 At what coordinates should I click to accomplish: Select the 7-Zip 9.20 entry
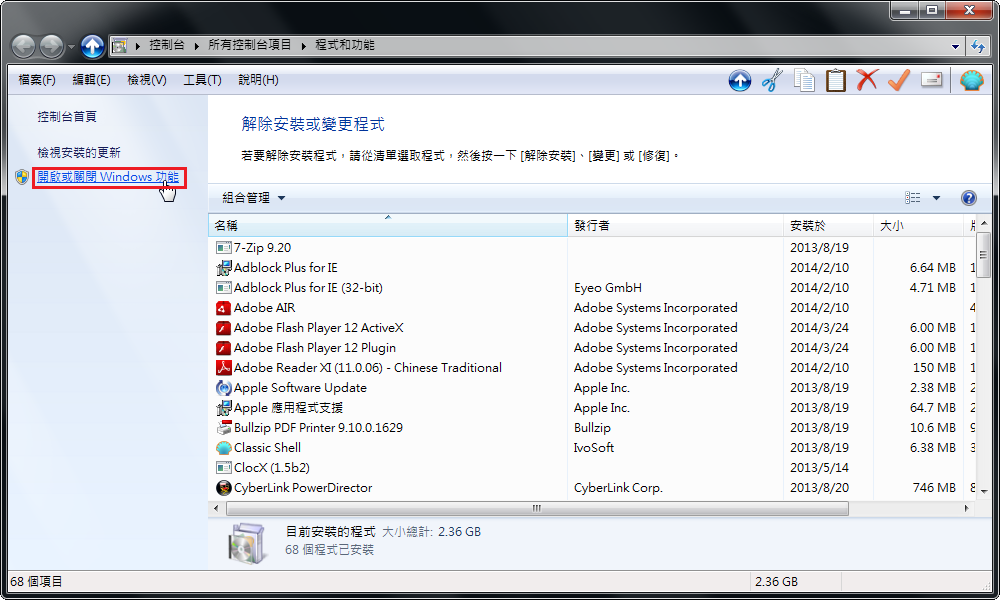[262, 247]
